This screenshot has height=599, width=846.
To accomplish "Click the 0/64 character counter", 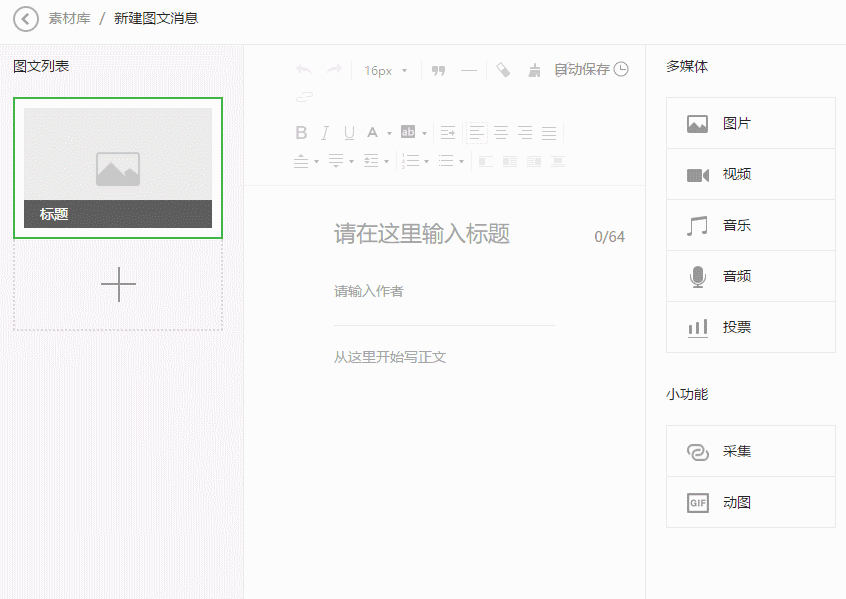I will pyautogui.click(x=609, y=237).
